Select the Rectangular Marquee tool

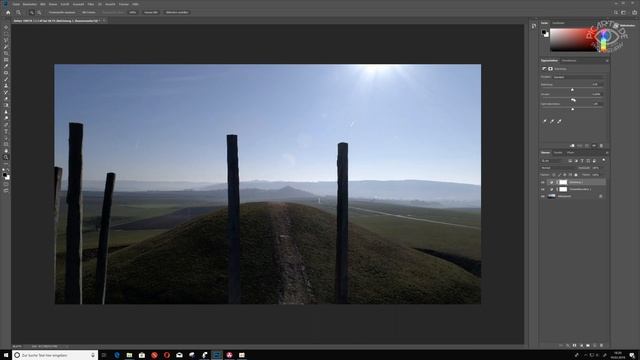tap(6, 34)
